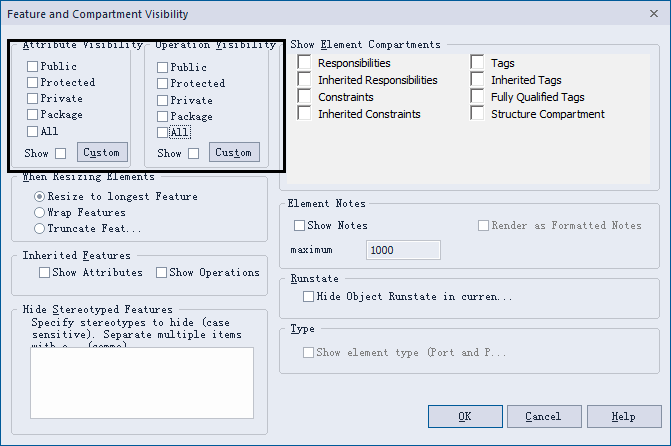Click the maximum notes length field
Viewport: 671px width, 446px height.
pos(403,250)
